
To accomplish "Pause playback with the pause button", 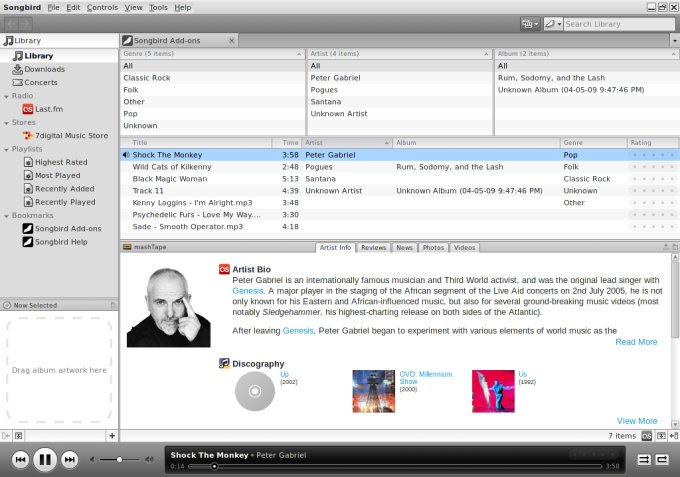I will 45,460.
